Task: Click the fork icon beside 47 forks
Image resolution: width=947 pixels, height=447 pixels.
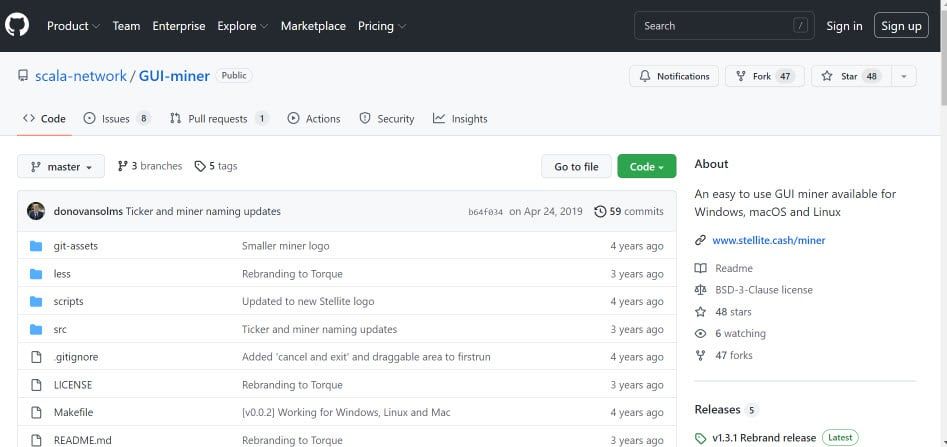Action: [701, 355]
